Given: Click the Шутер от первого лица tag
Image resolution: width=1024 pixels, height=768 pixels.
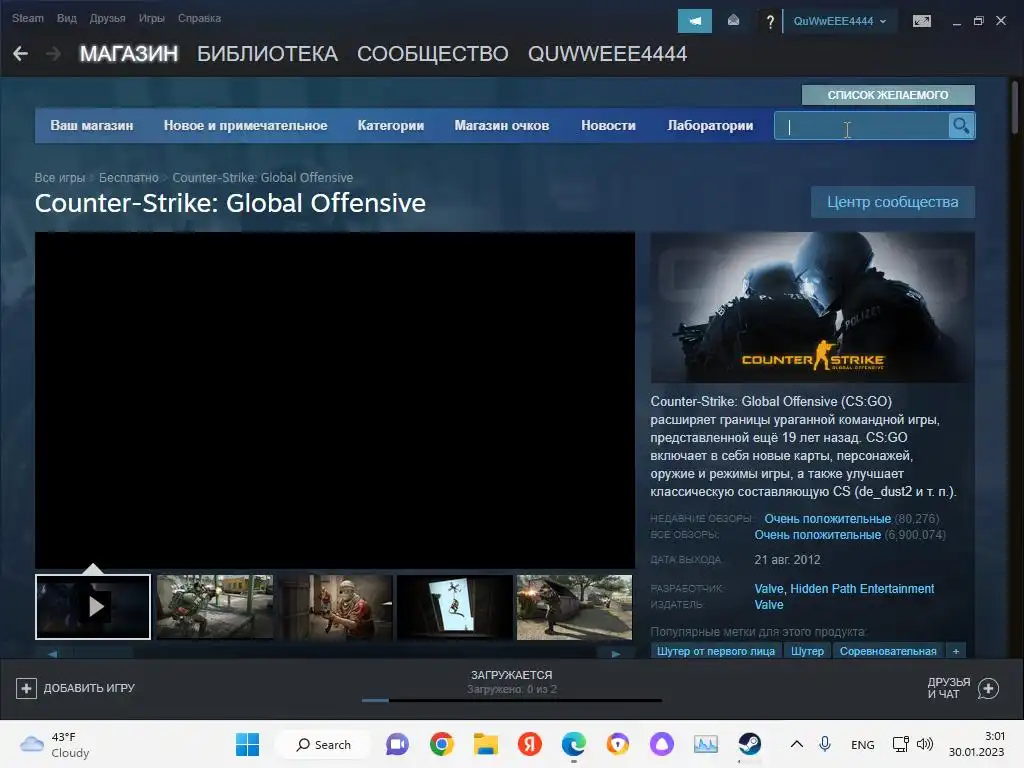Looking at the screenshot, I should [715, 651].
